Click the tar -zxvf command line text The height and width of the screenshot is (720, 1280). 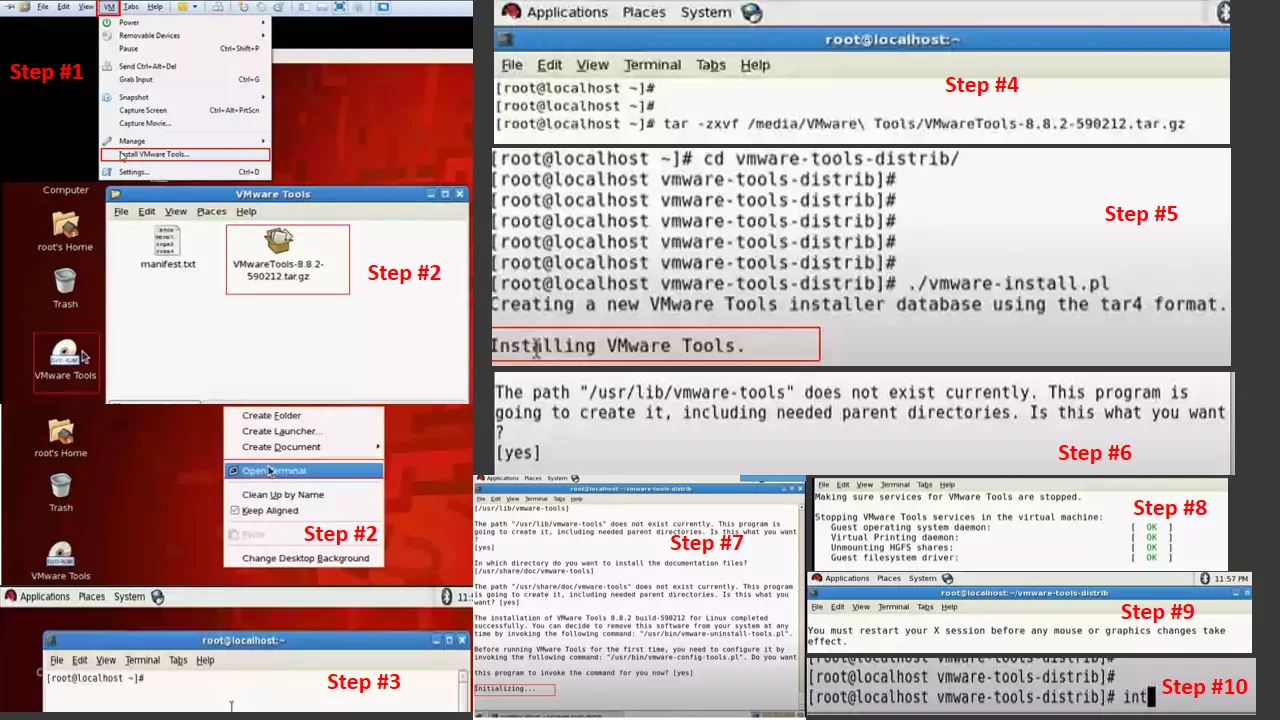click(925, 124)
